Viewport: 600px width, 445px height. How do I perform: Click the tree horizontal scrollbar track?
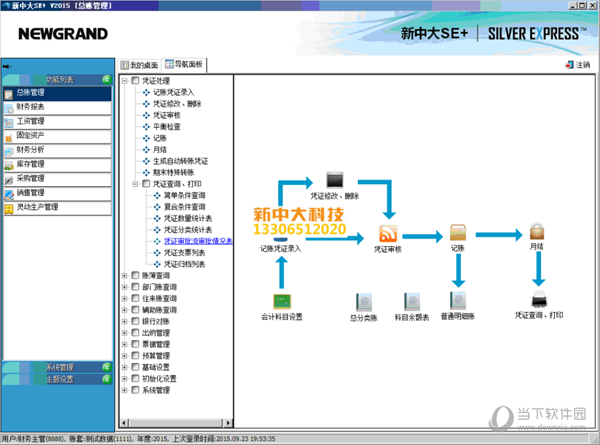coord(176,423)
